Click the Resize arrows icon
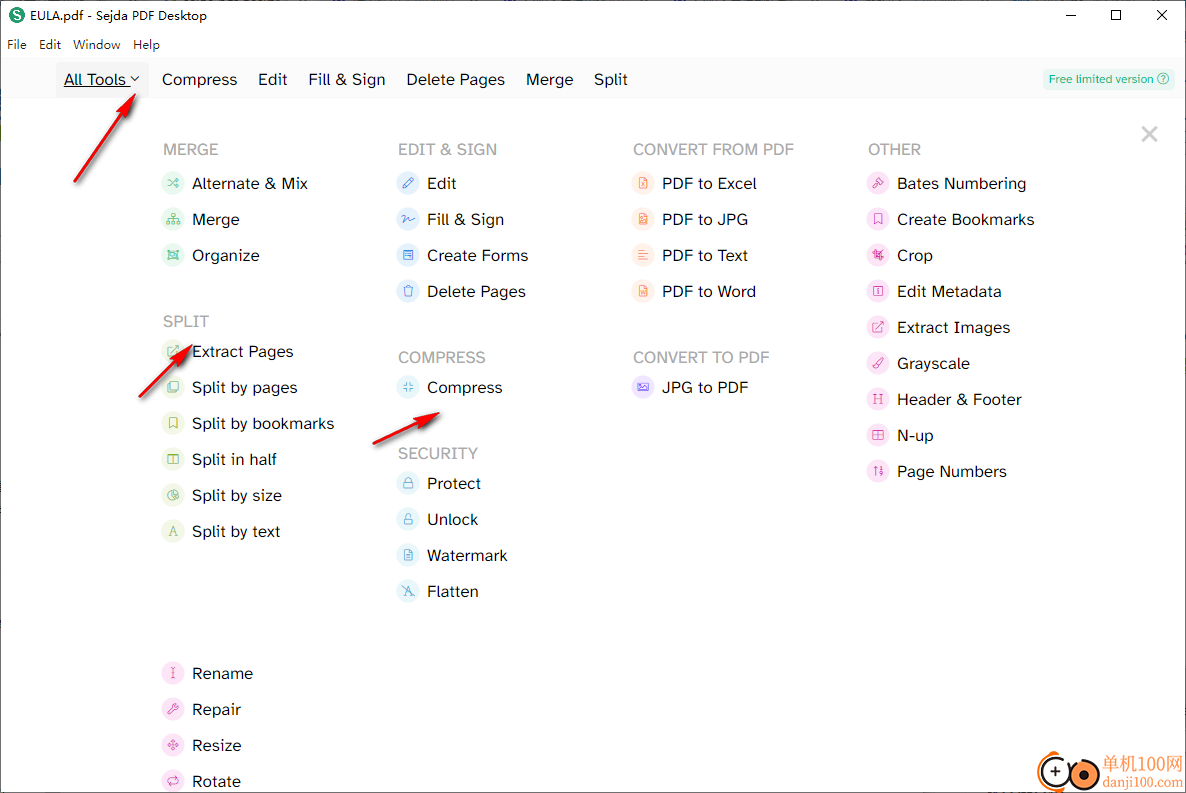Image resolution: width=1186 pixels, height=793 pixels. point(173,745)
